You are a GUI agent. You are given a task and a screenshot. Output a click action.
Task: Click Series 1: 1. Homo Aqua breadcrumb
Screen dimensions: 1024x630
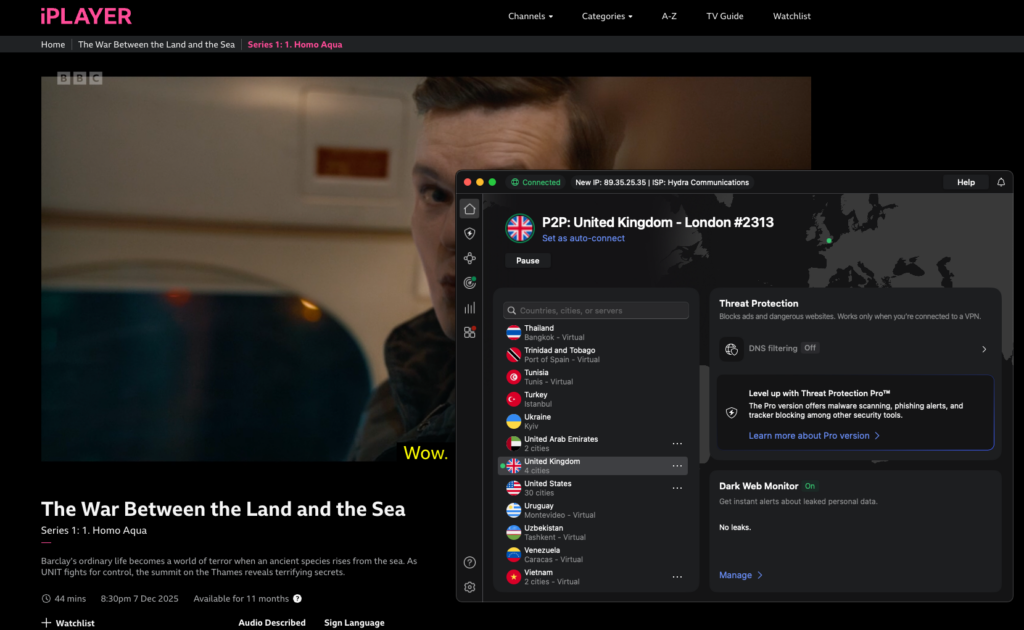coord(295,44)
